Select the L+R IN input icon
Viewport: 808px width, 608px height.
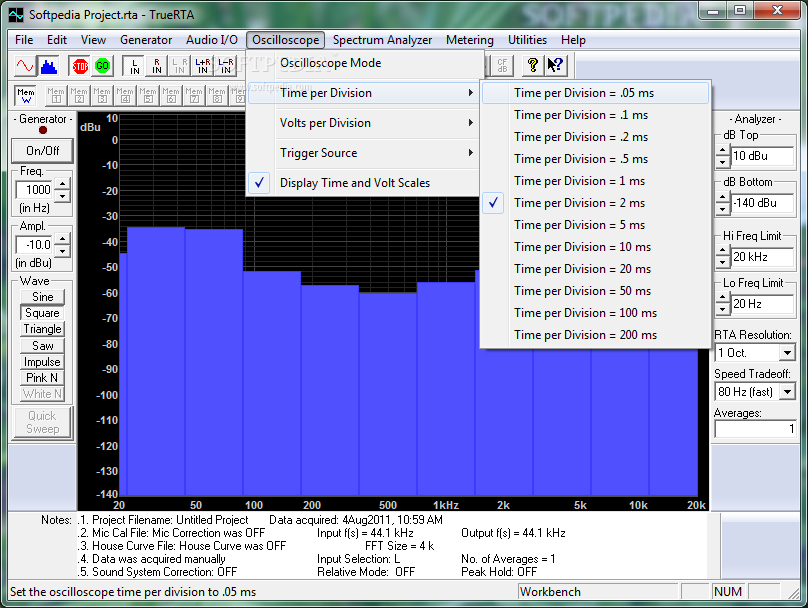203,66
